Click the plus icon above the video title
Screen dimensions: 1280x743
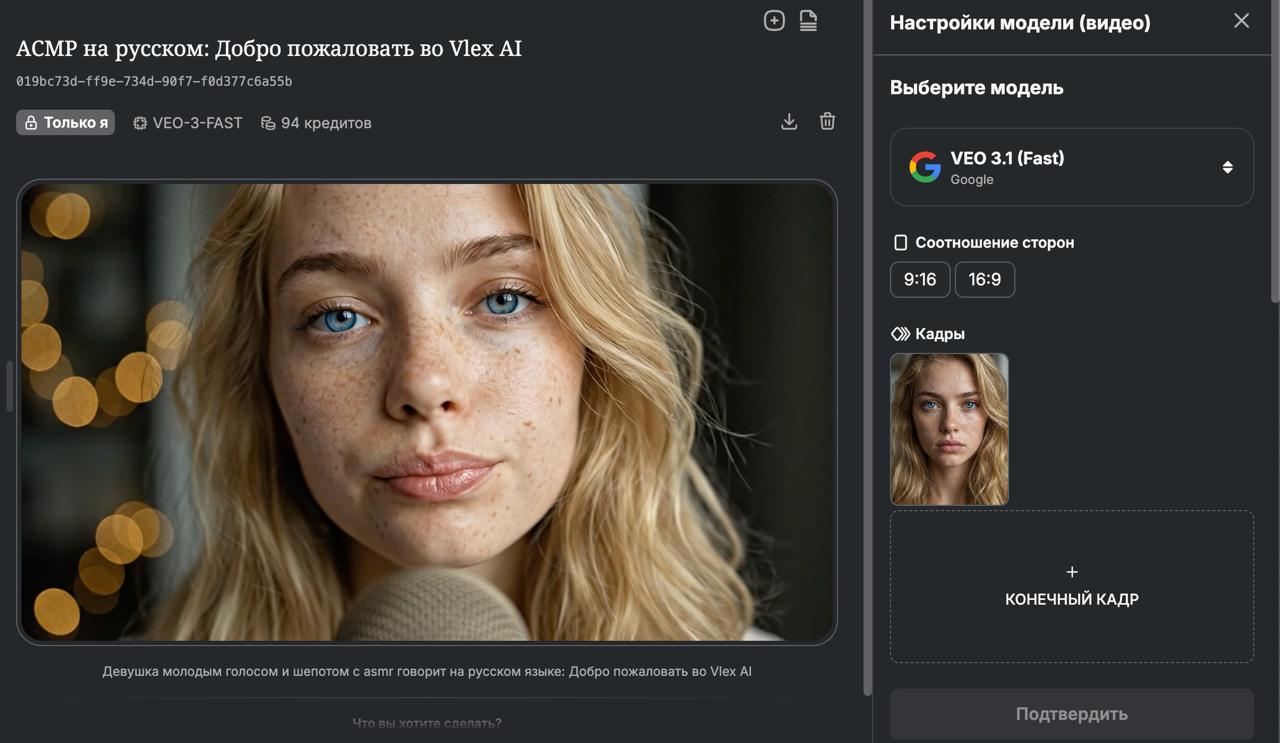[773, 19]
